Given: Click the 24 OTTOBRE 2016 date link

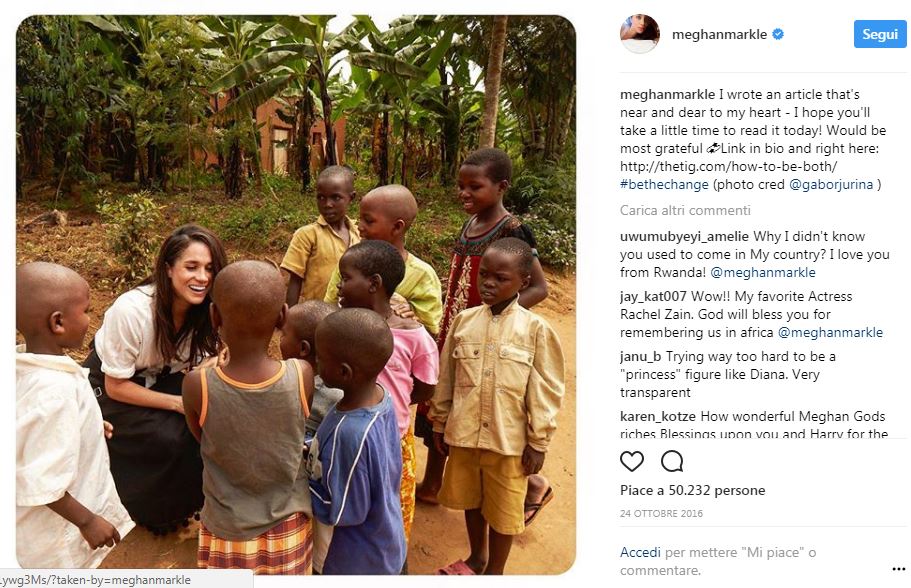Looking at the screenshot, I should click(661, 514).
